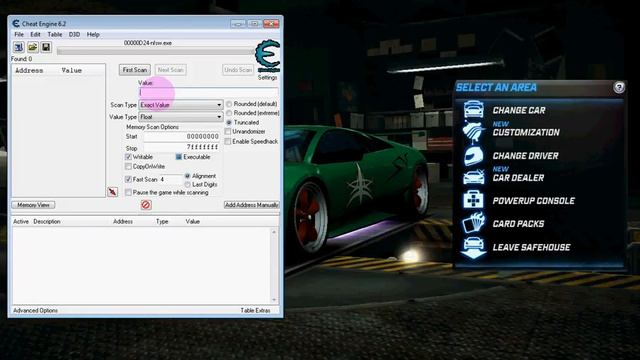The image size is (640, 360).
Task: Select Rounded (extreme) radio button
Action: [229, 113]
